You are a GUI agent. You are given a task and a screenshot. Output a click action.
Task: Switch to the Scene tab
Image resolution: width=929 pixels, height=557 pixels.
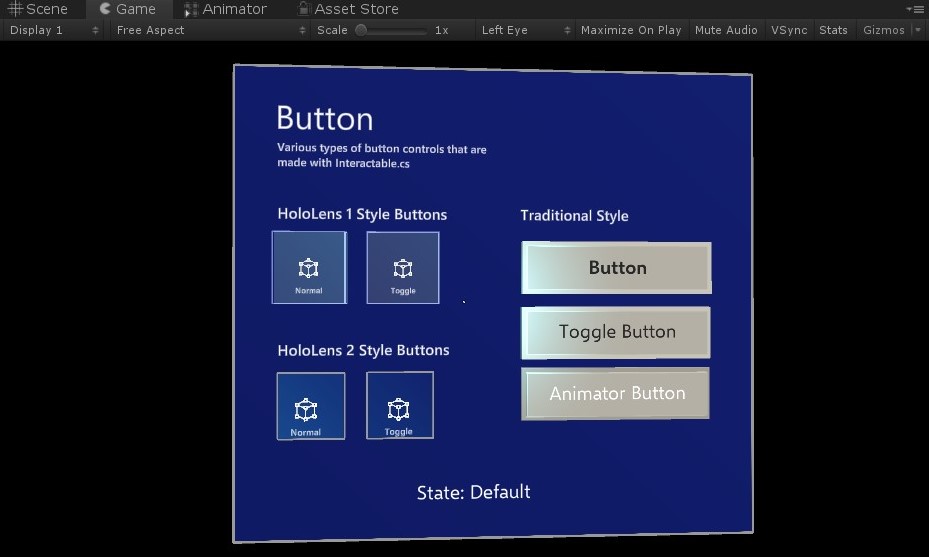pyautogui.click(x=38, y=9)
